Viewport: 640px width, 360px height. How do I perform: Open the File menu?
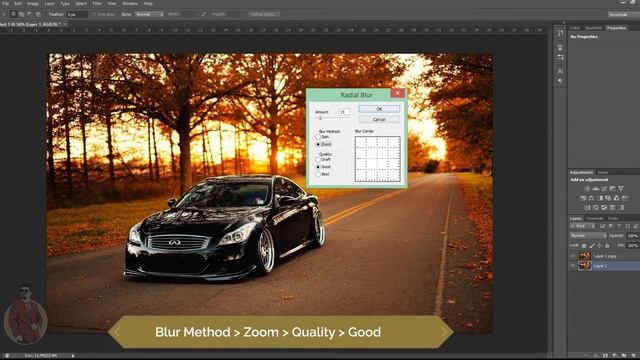coord(5,3)
